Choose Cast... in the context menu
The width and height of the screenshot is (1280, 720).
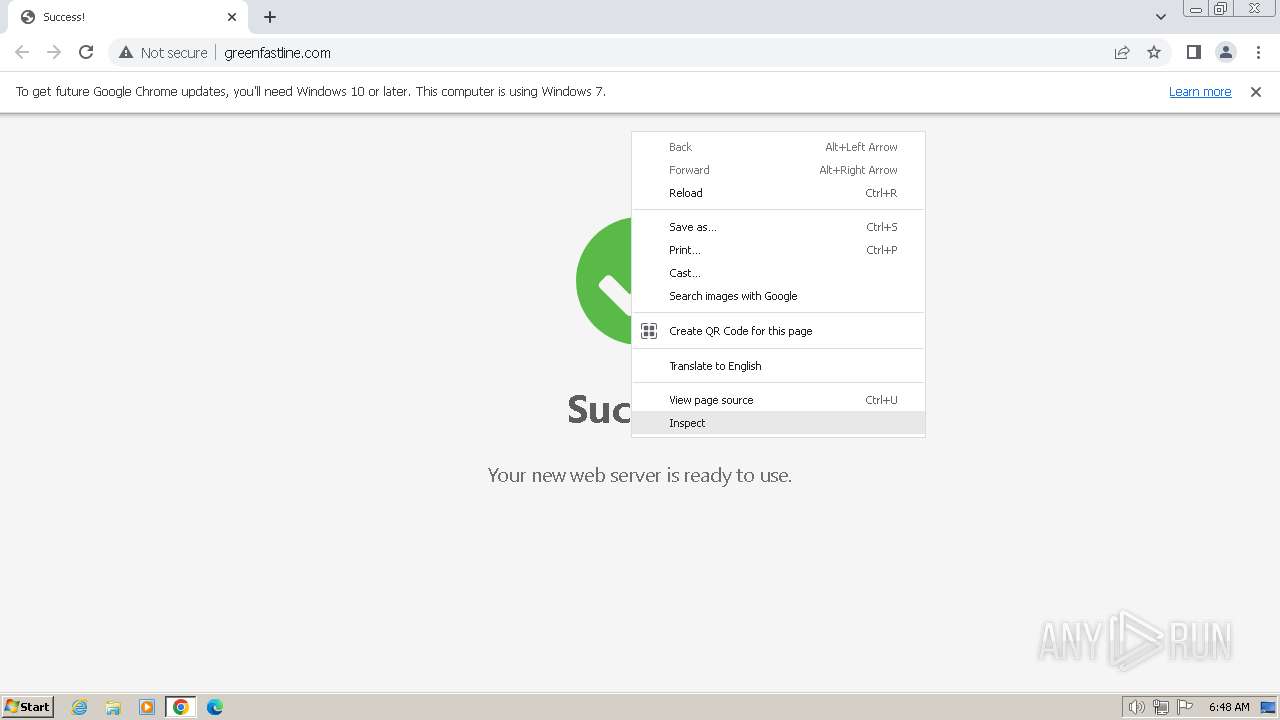[x=778, y=273]
